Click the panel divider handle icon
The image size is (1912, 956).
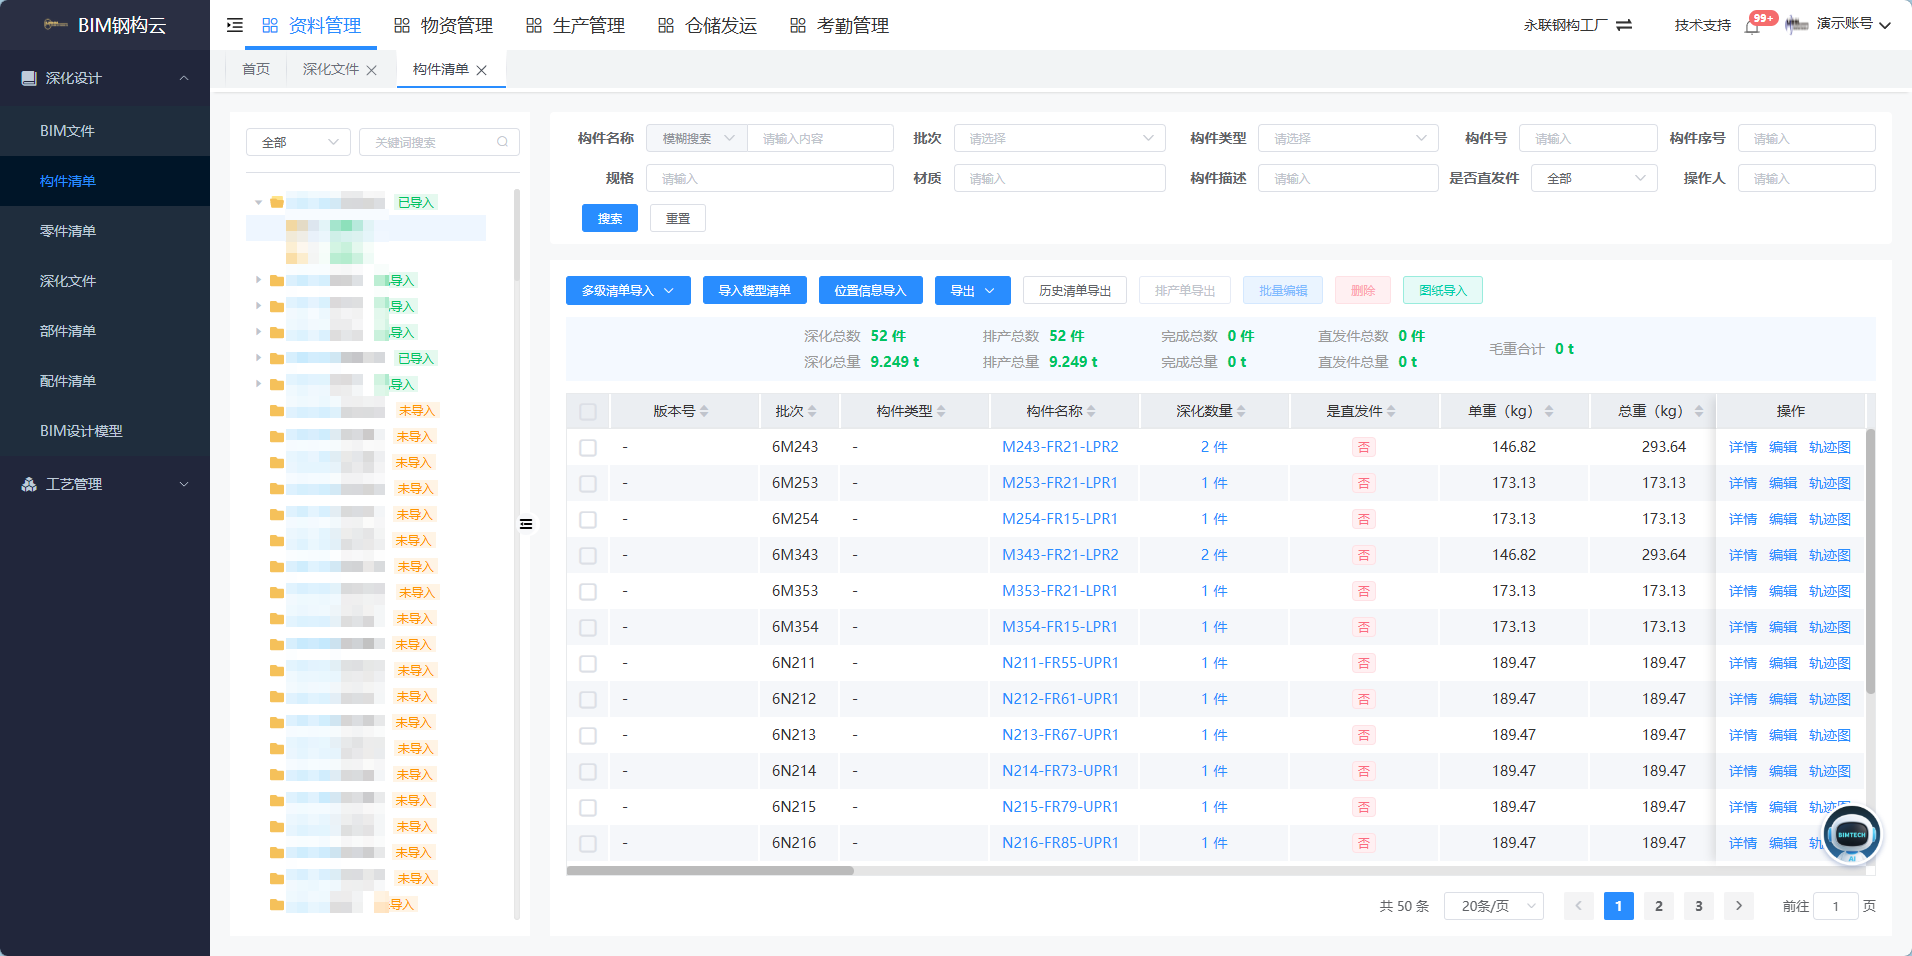coord(526,524)
